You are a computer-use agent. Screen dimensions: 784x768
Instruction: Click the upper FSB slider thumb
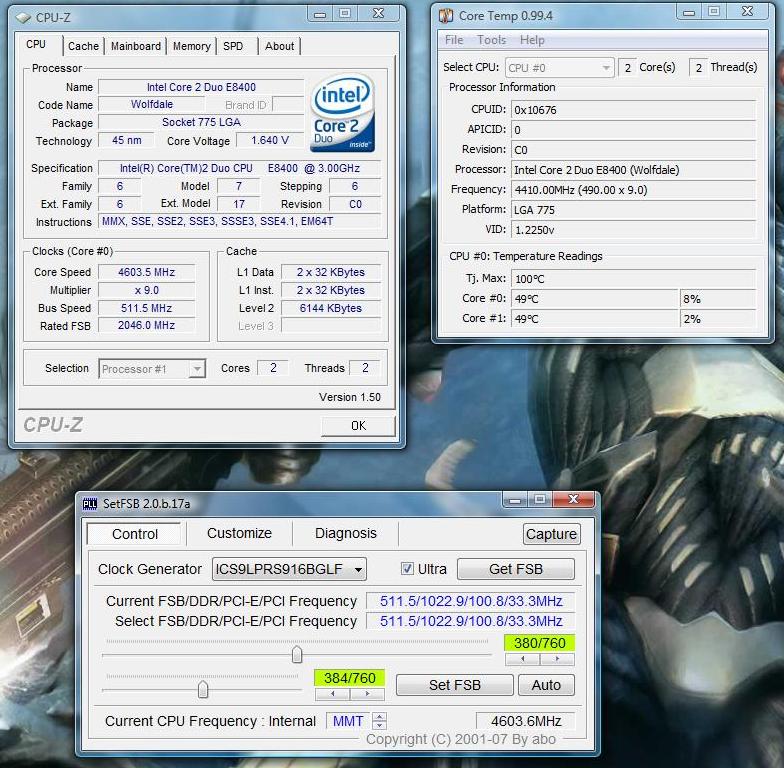[297, 654]
